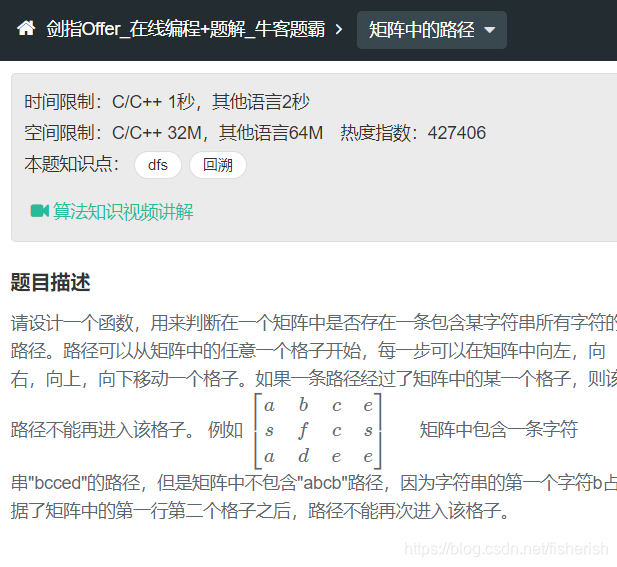Screen dimensions: 617x567
Task: Expand the 矩阵中的路径 dropdown
Action: click(432, 30)
